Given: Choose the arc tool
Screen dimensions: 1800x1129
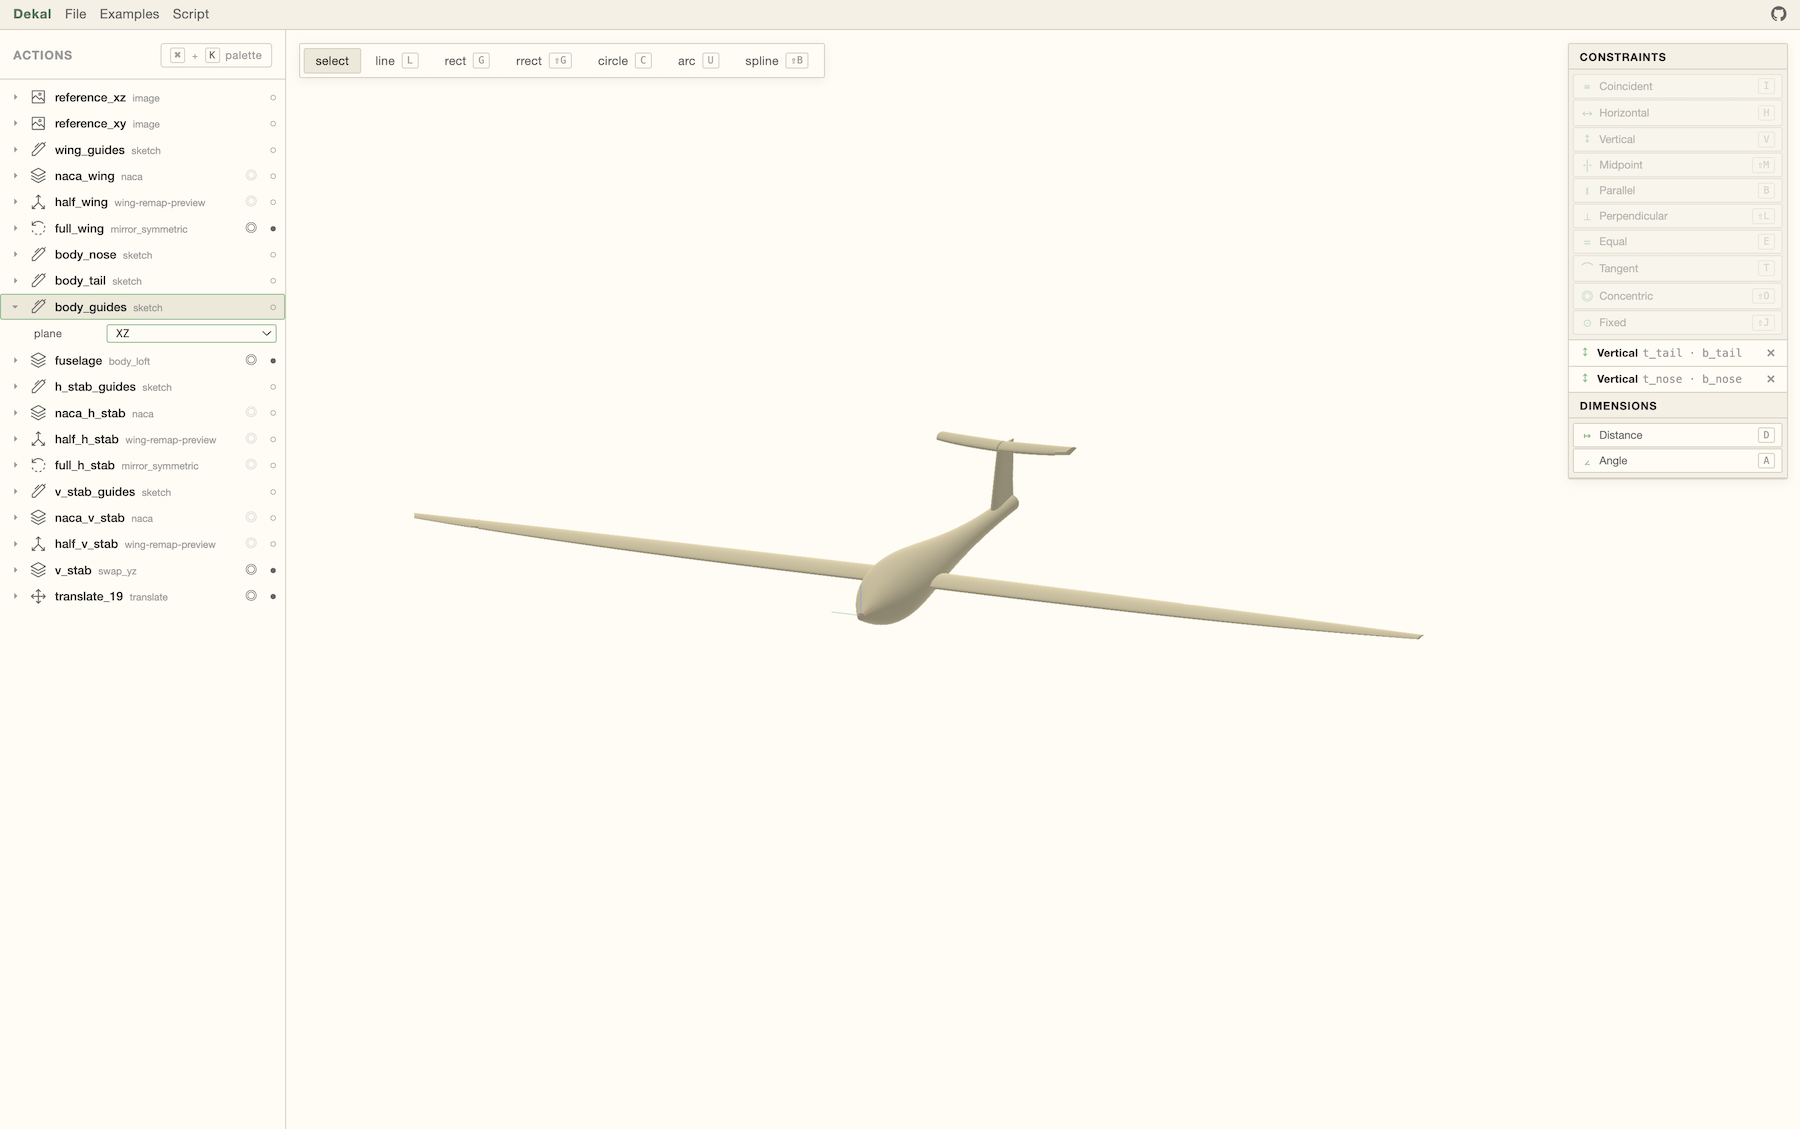Looking at the screenshot, I should tap(698, 61).
